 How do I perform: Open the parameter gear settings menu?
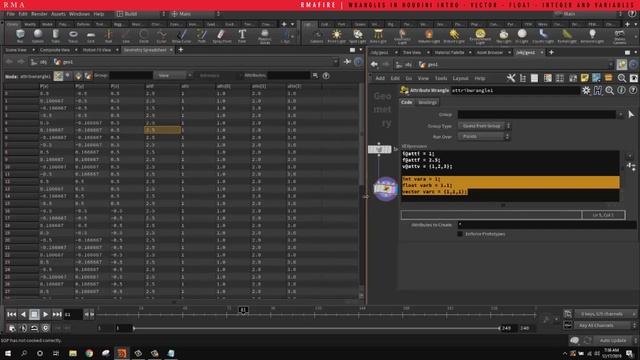click(586, 91)
